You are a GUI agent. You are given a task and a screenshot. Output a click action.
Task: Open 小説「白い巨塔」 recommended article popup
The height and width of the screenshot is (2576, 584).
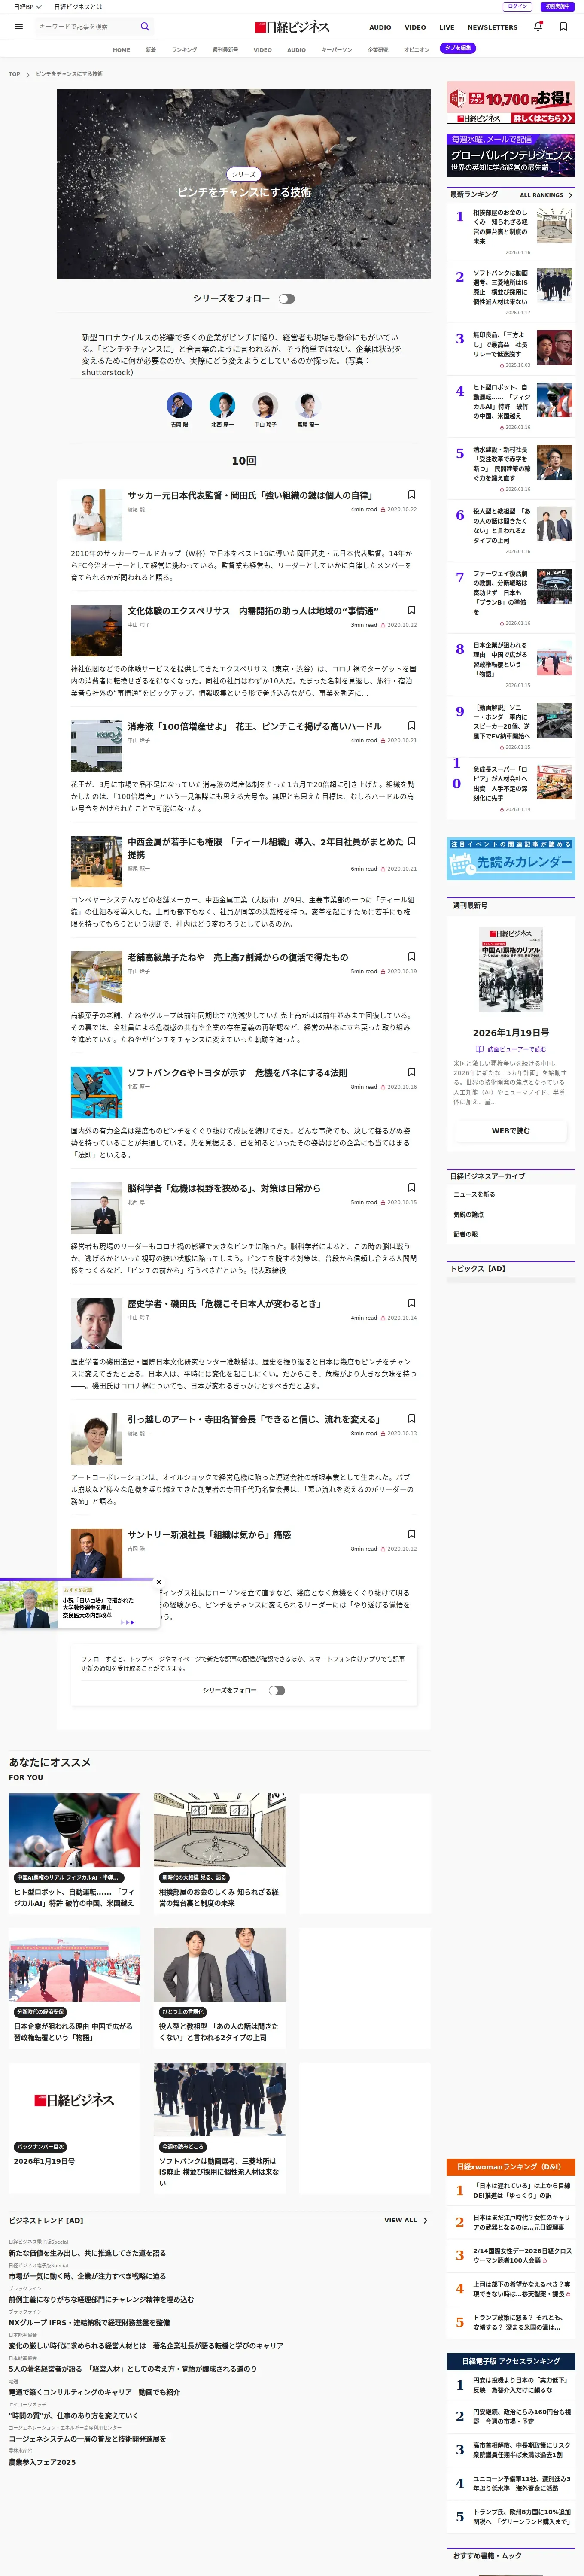(x=79, y=1605)
